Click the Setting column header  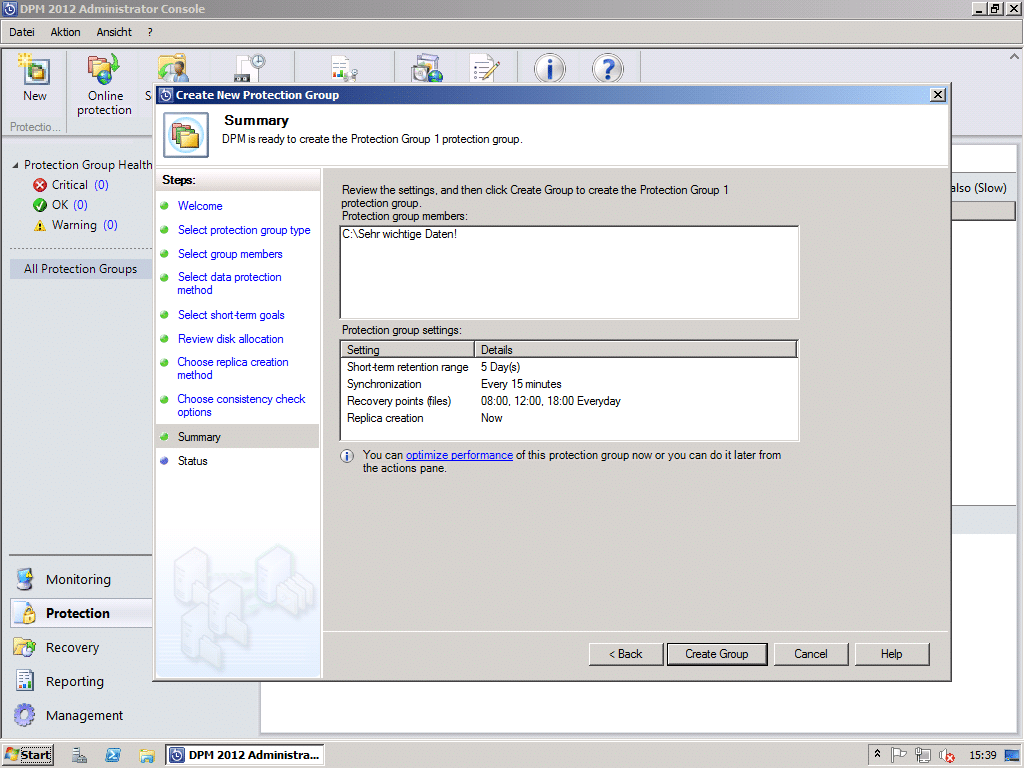(408, 349)
